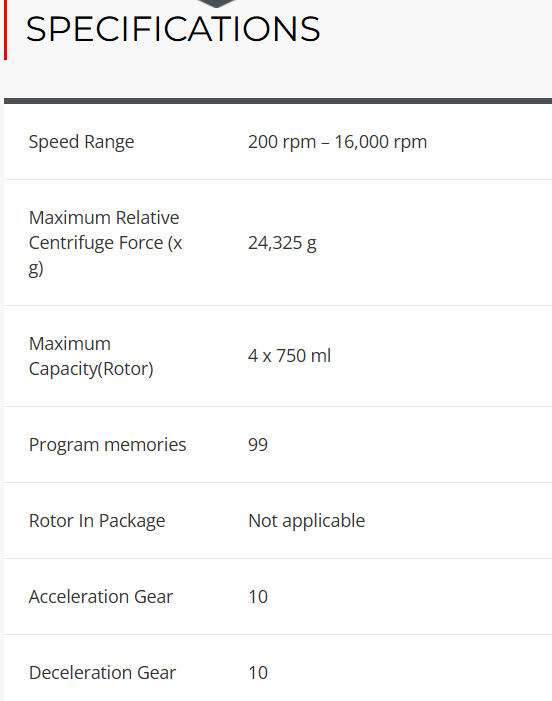Select the Program memories label
This screenshot has height=701, width=552.
click(x=107, y=445)
